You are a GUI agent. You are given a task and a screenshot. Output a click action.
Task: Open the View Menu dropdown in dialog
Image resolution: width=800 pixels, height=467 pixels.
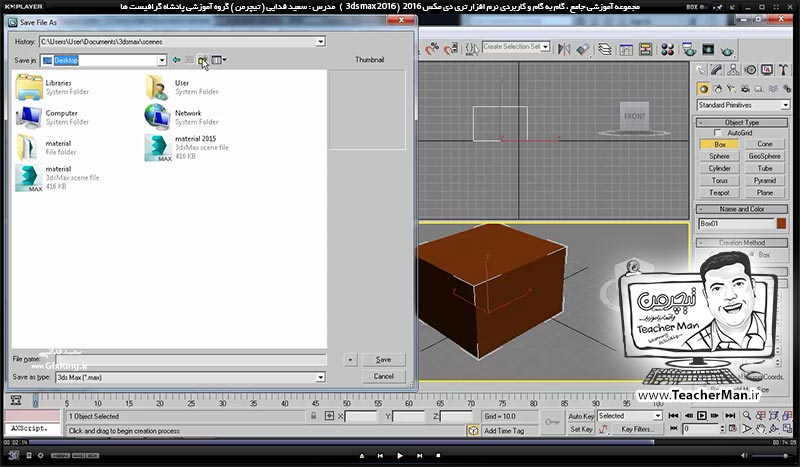click(x=219, y=60)
